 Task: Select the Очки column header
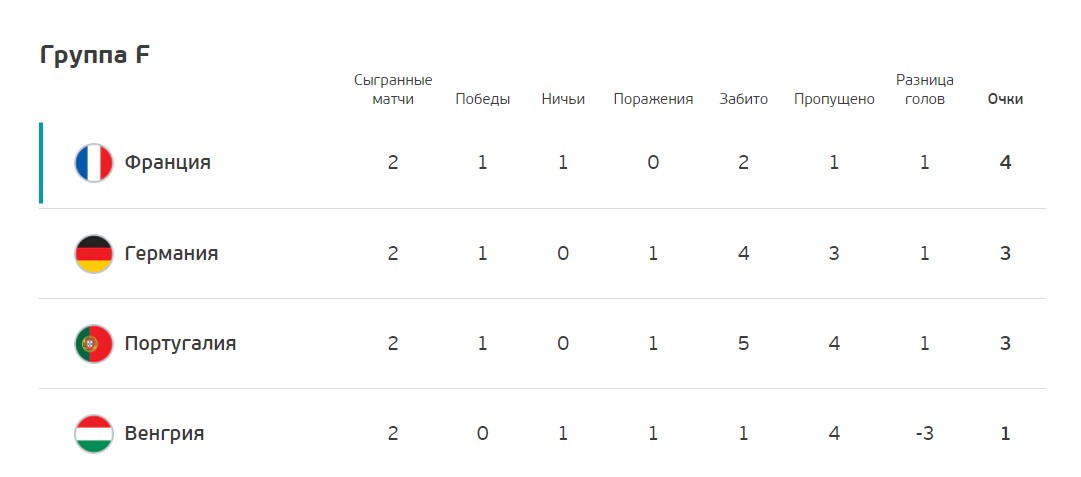click(1005, 99)
